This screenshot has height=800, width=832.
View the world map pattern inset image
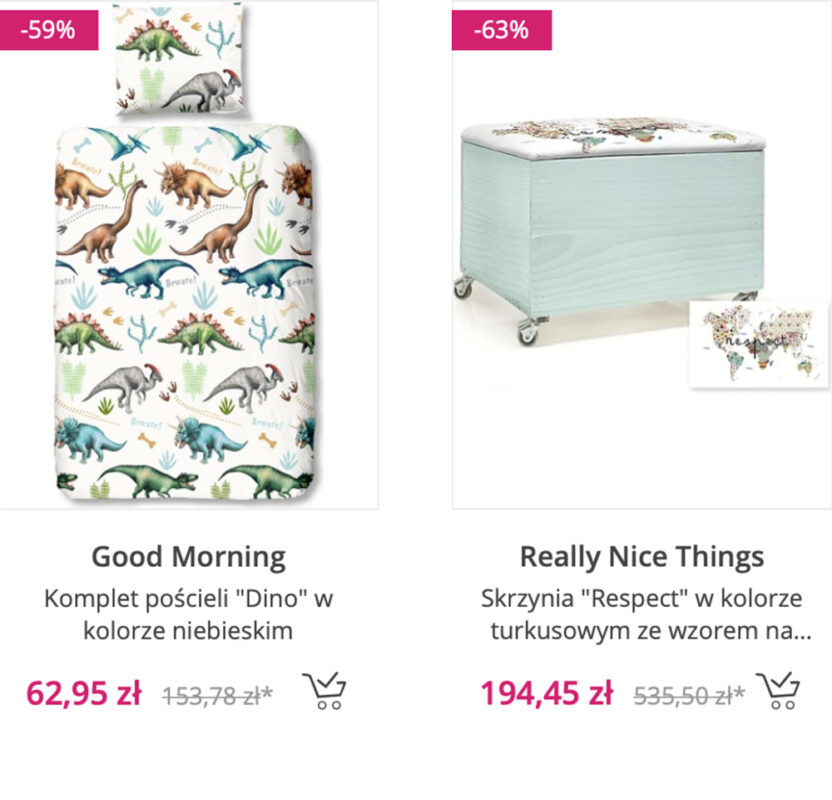tap(757, 342)
